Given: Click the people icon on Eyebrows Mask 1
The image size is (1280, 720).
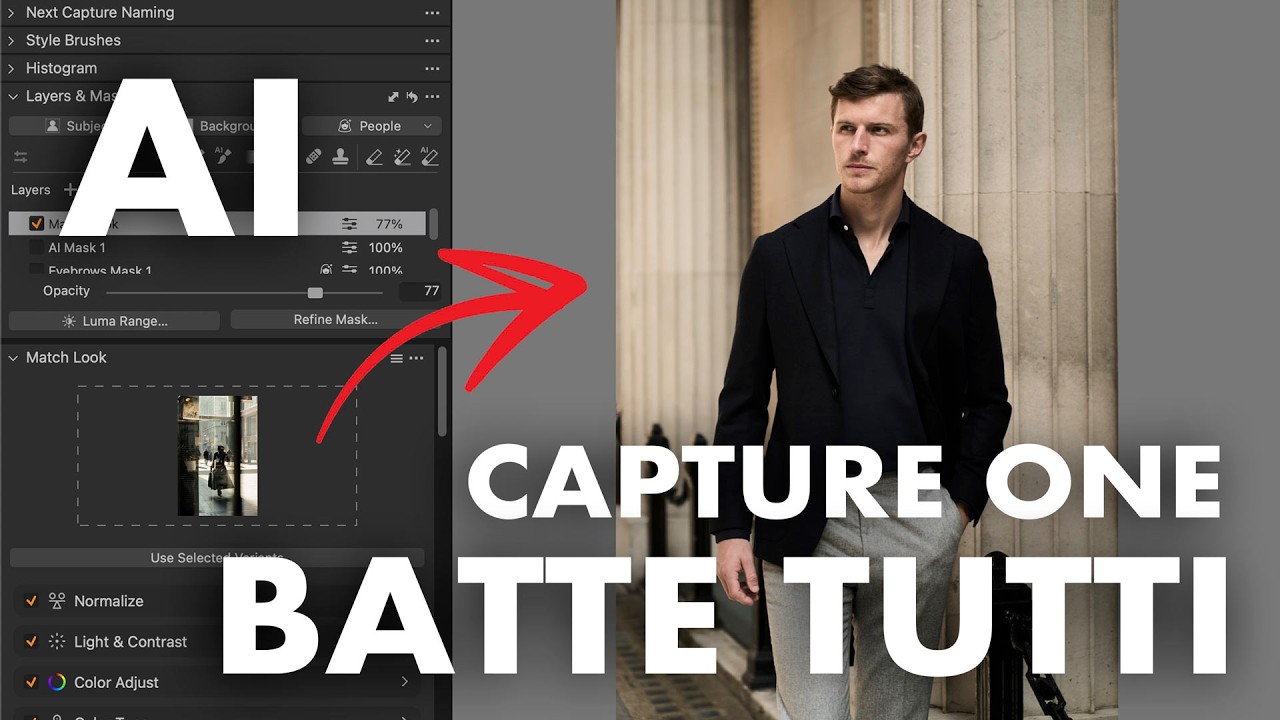Looking at the screenshot, I should click(x=326, y=270).
